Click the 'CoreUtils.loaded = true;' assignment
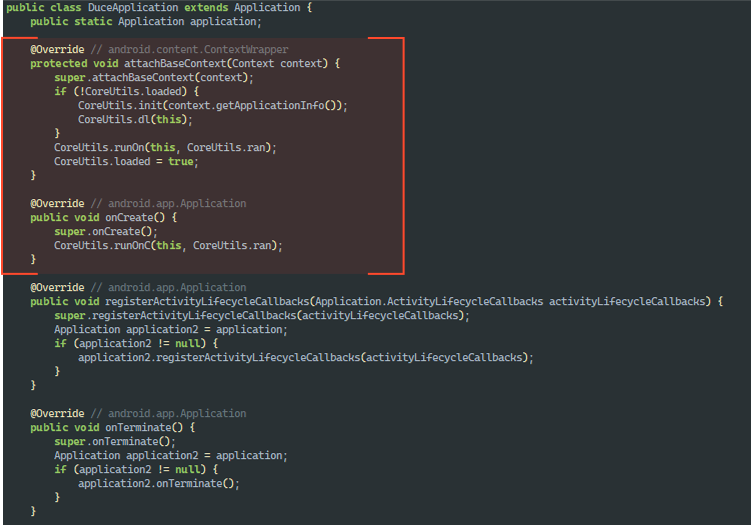 (x=126, y=161)
